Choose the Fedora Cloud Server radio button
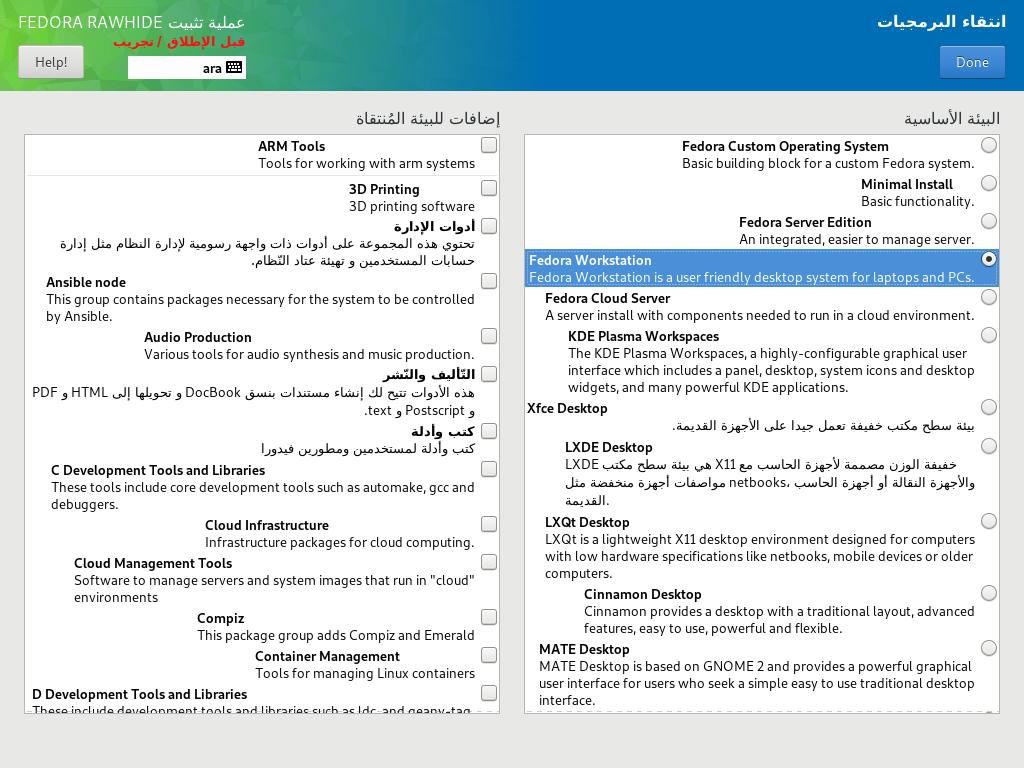This screenshot has height=768, width=1024. click(x=989, y=297)
